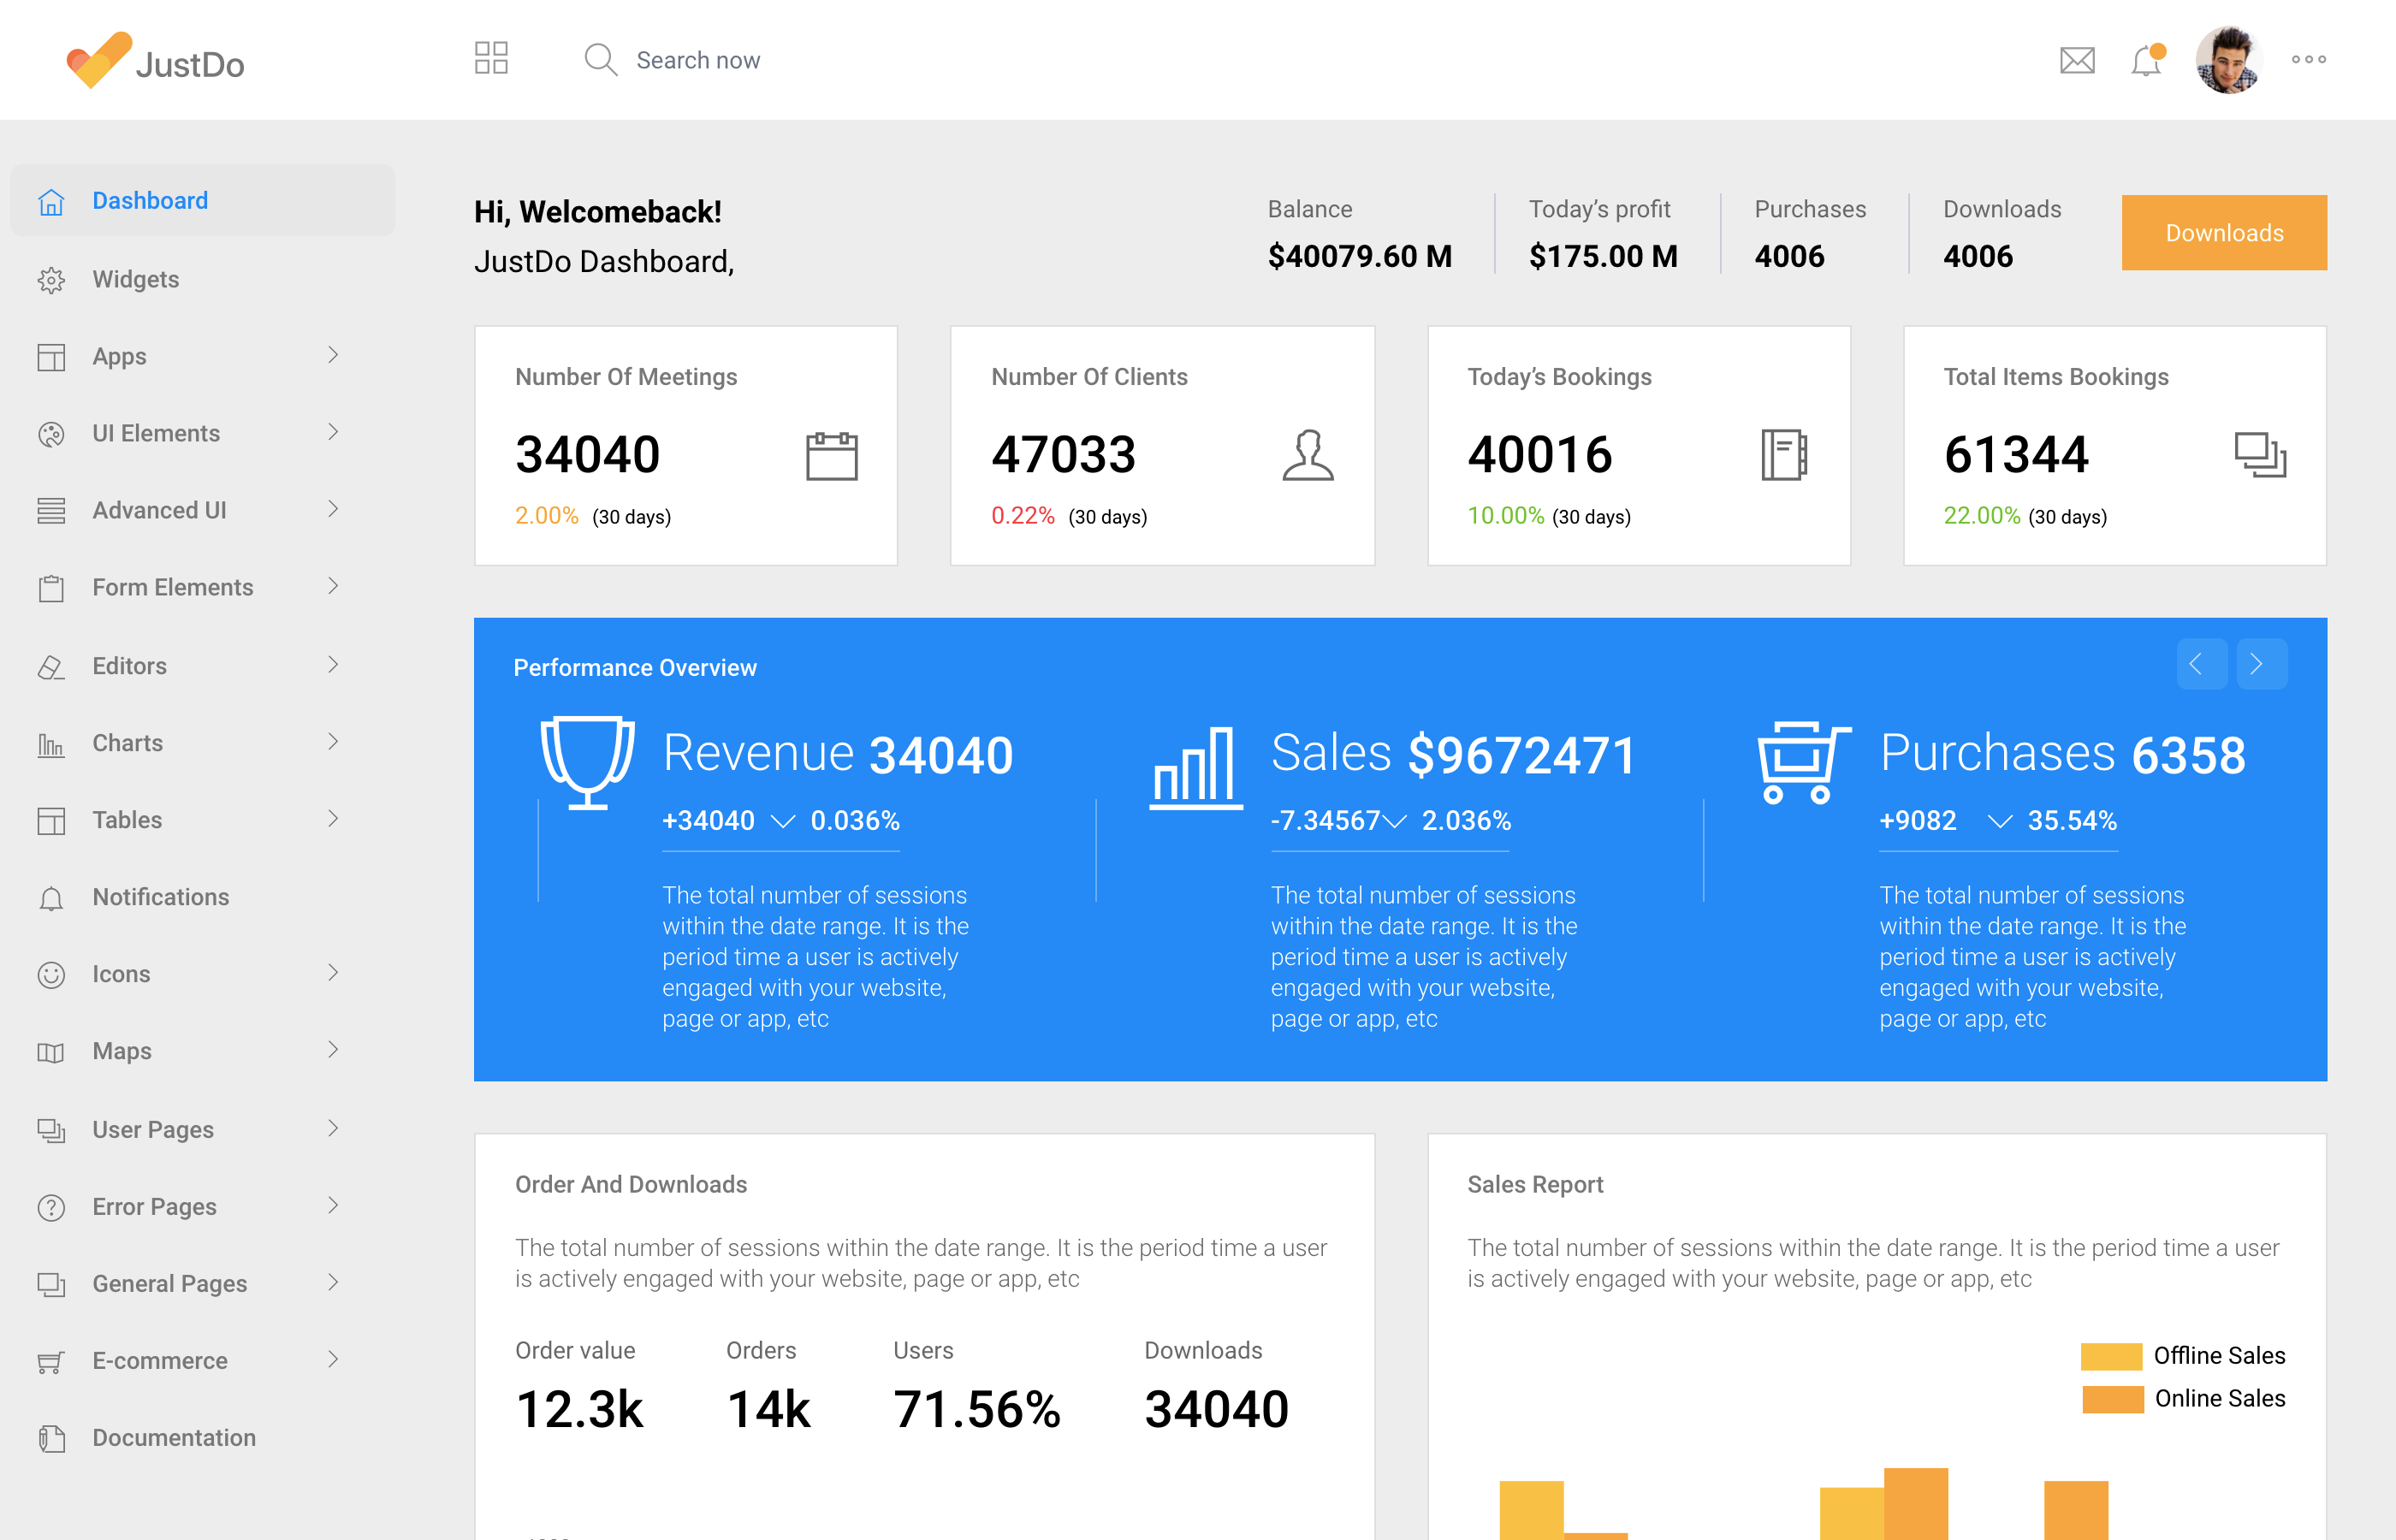Click the user profile icon top right
The width and height of the screenshot is (2396, 1540).
coord(2230,59)
